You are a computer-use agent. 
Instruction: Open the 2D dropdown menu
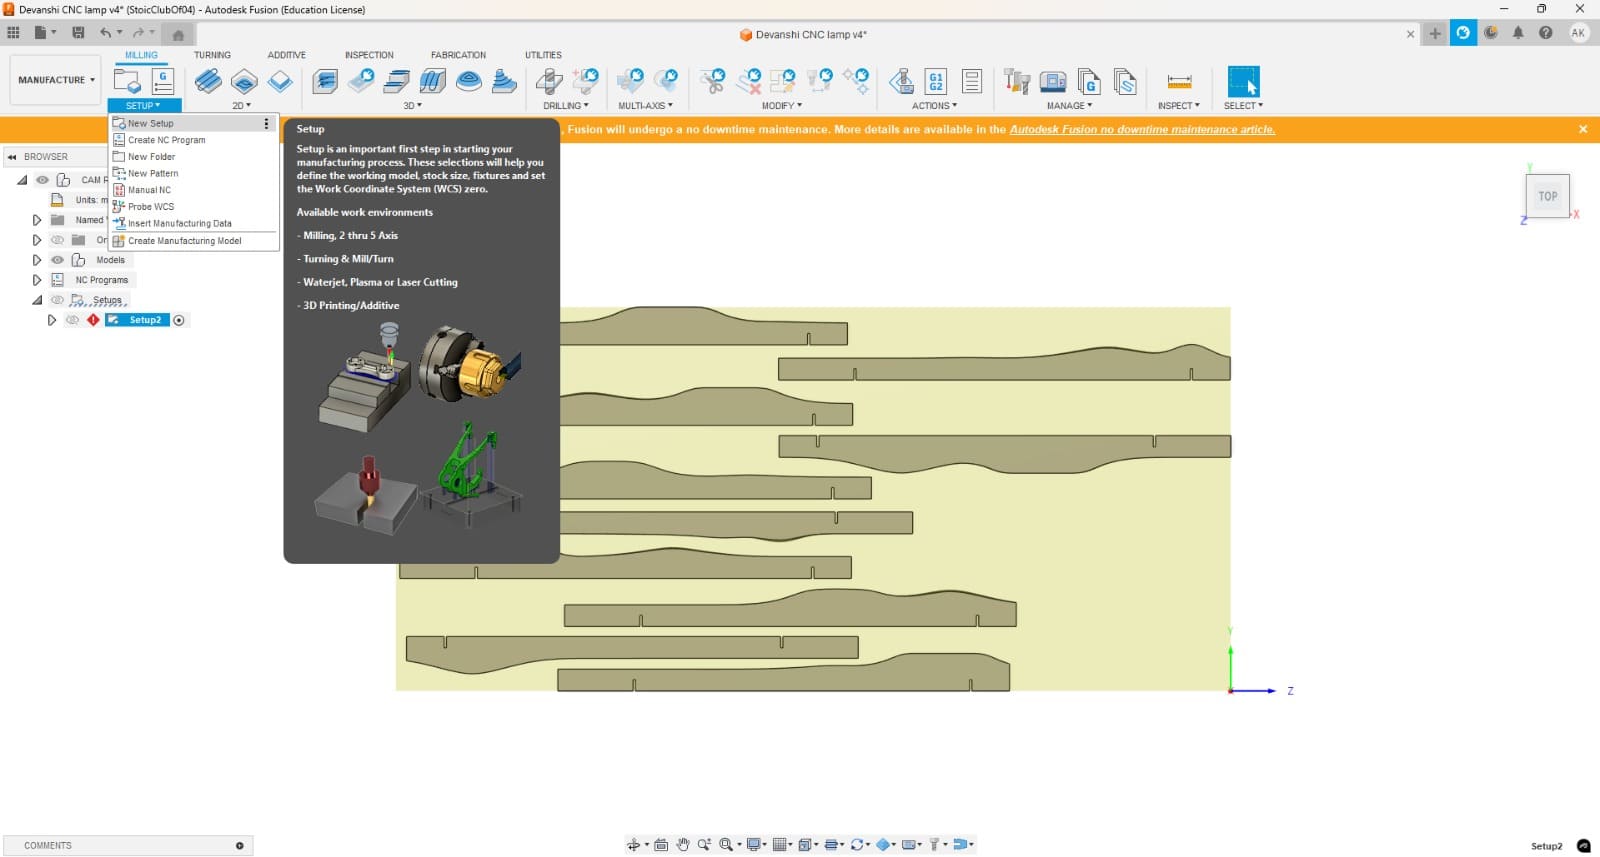(x=241, y=105)
